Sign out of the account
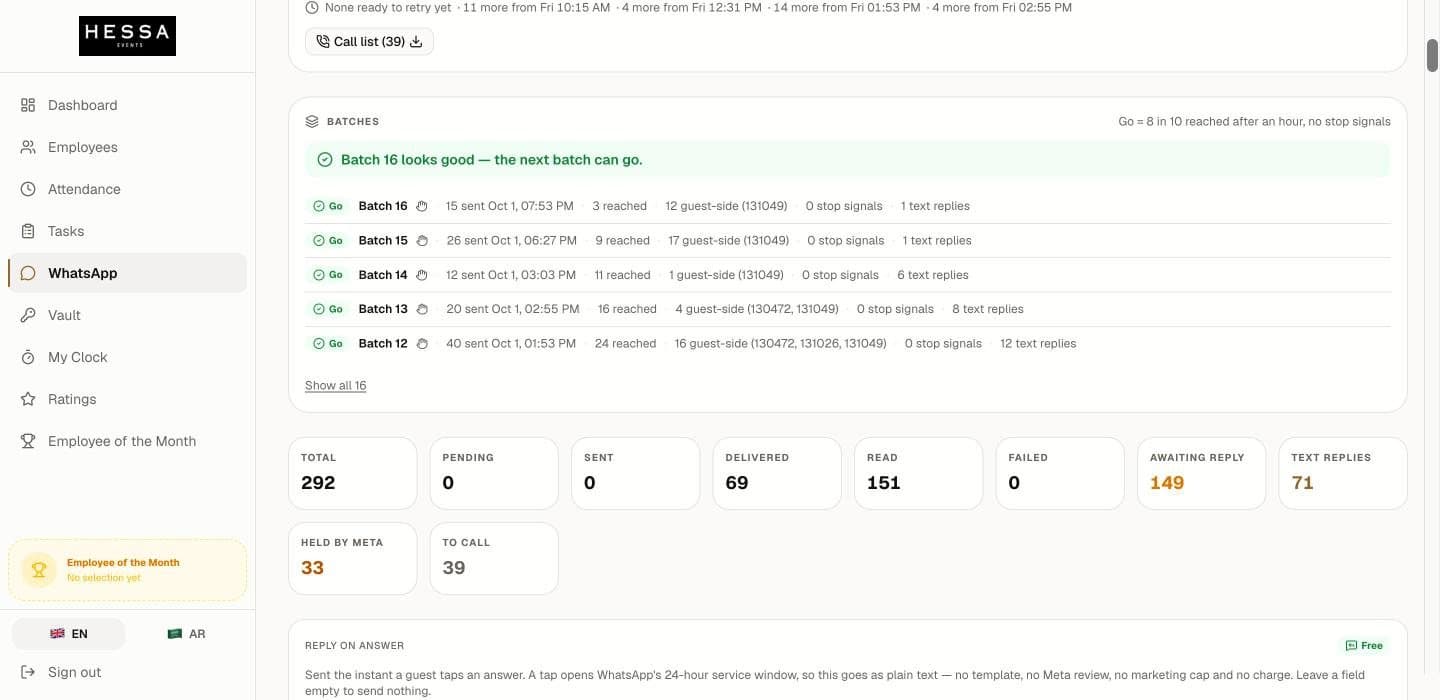This screenshot has width=1440, height=700. (127, 672)
